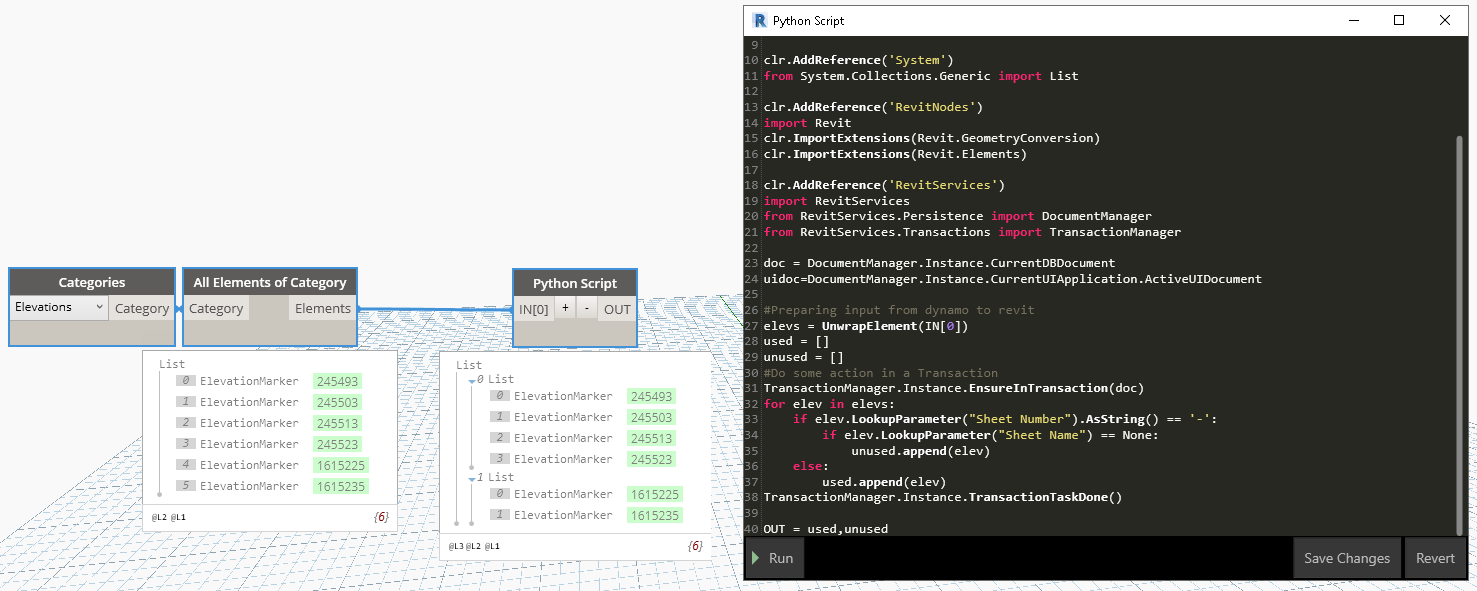Click code line 27 with UnwrapElement
The height and width of the screenshot is (591, 1477).
click(866, 325)
